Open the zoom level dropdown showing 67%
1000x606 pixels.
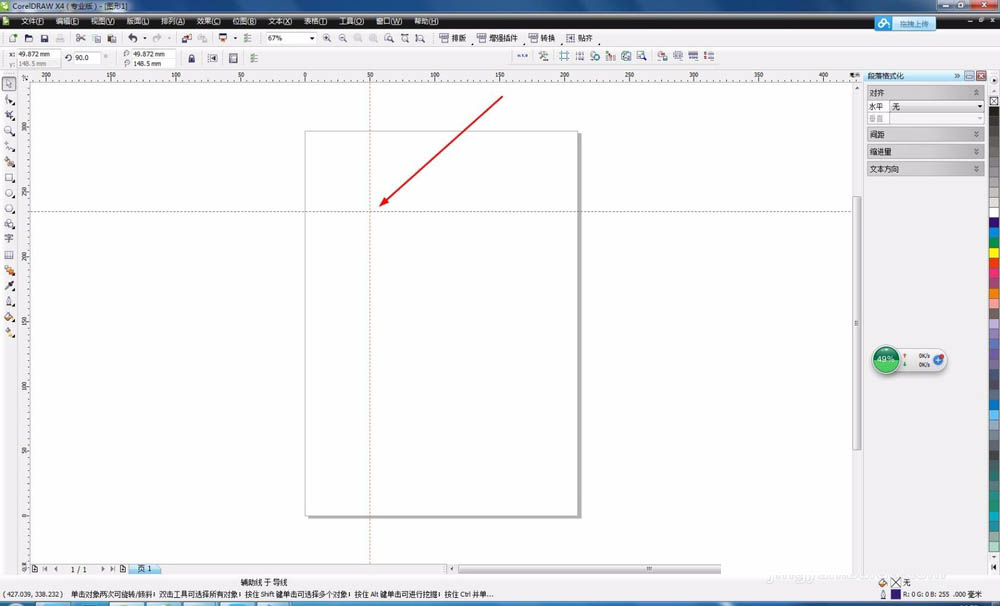(x=312, y=38)
